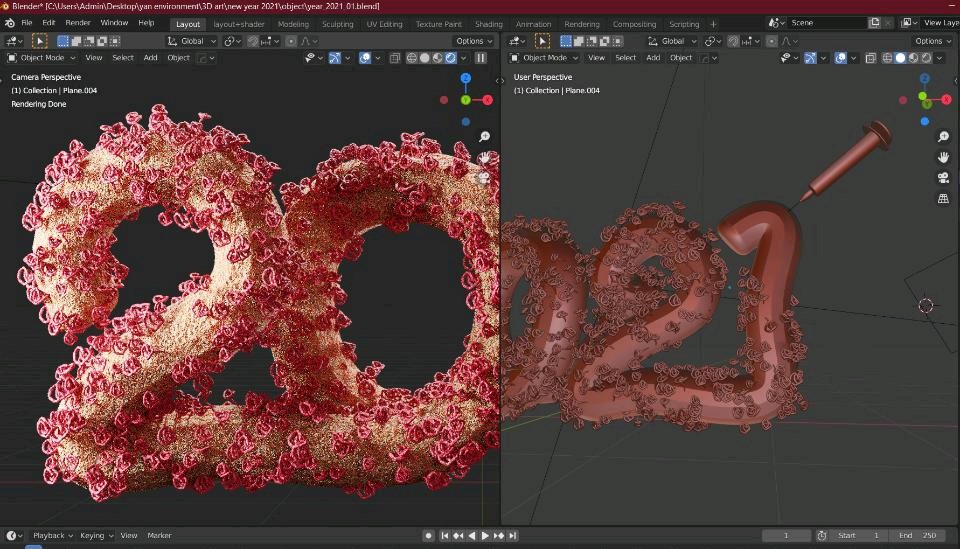Click the zoom magnifier gizmo in right viewport
The width and height of the screenshot is (960, 549).
[x=943, y=137]
